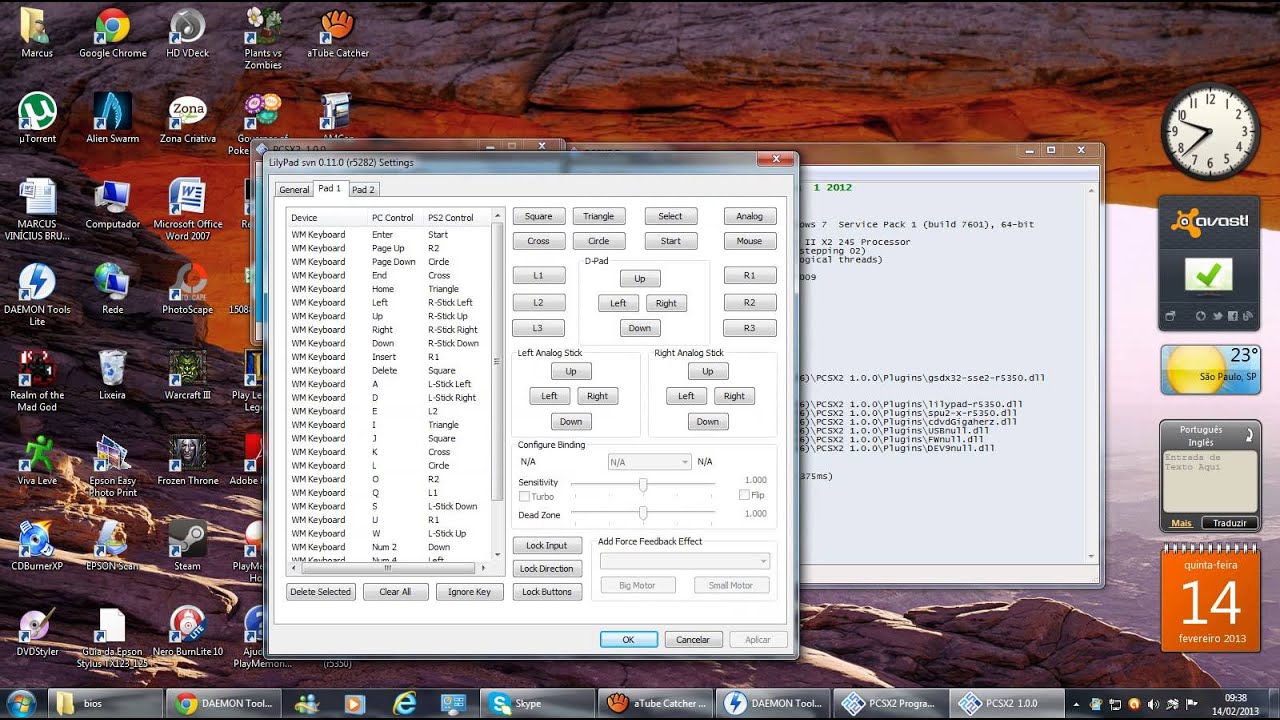Click the Ignore Key button
This screenshot has width=1280, height=720.
point(470,592)
